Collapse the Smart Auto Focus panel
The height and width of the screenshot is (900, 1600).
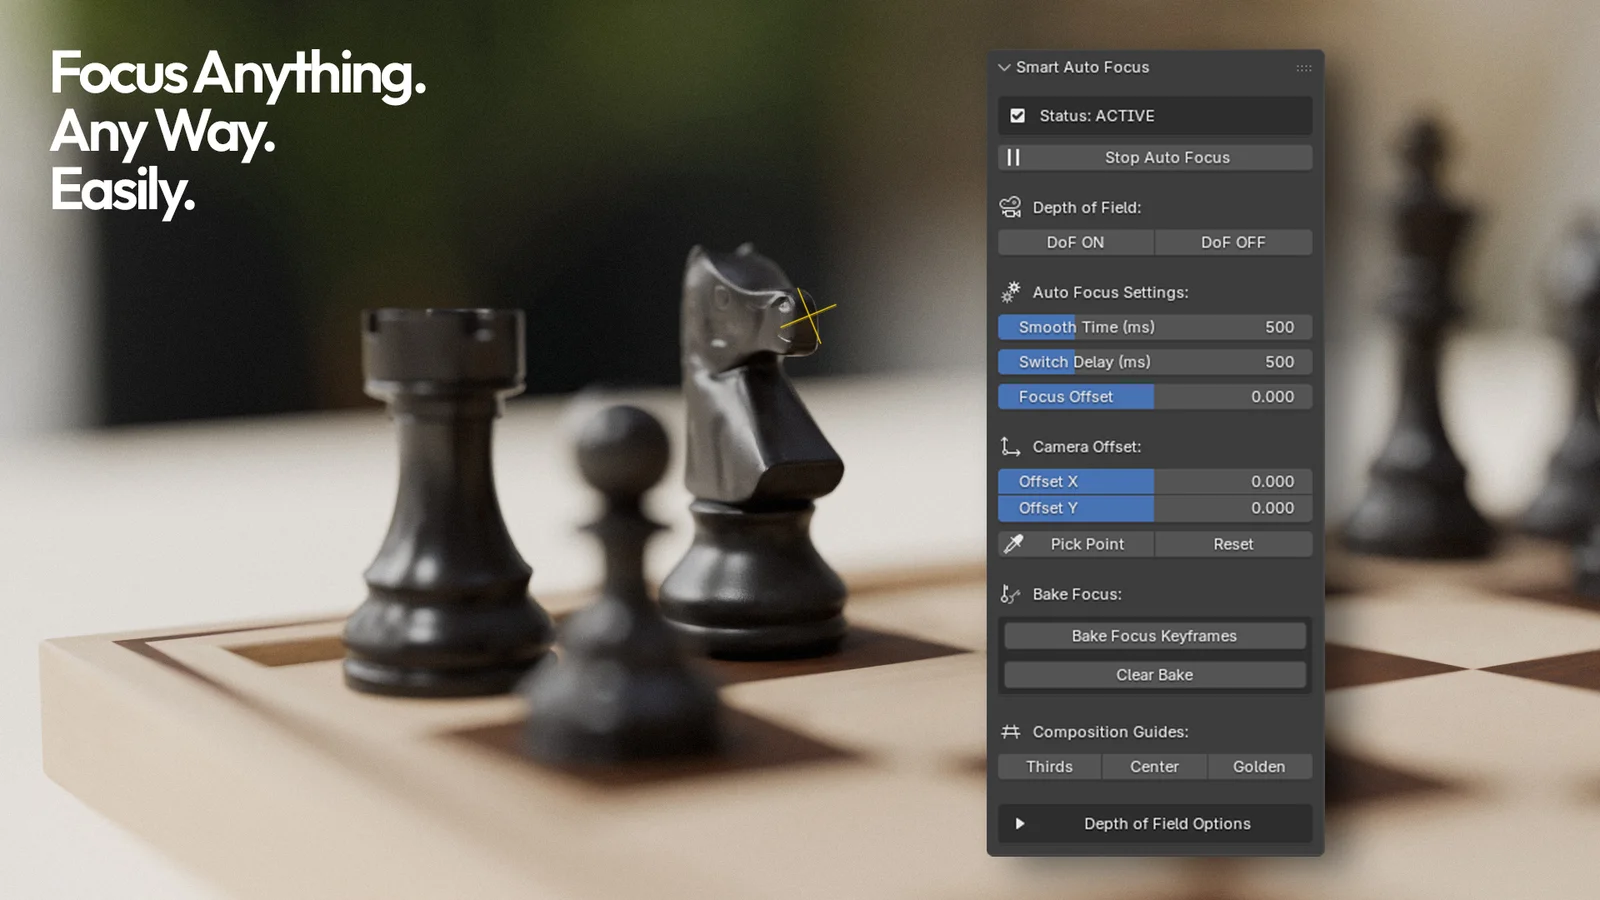1004,67
